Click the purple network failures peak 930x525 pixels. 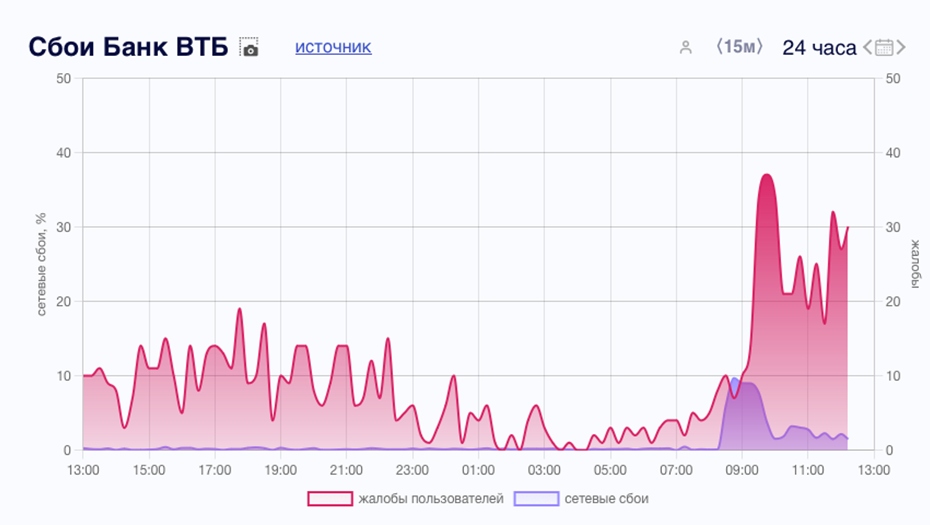pos(735,380)
